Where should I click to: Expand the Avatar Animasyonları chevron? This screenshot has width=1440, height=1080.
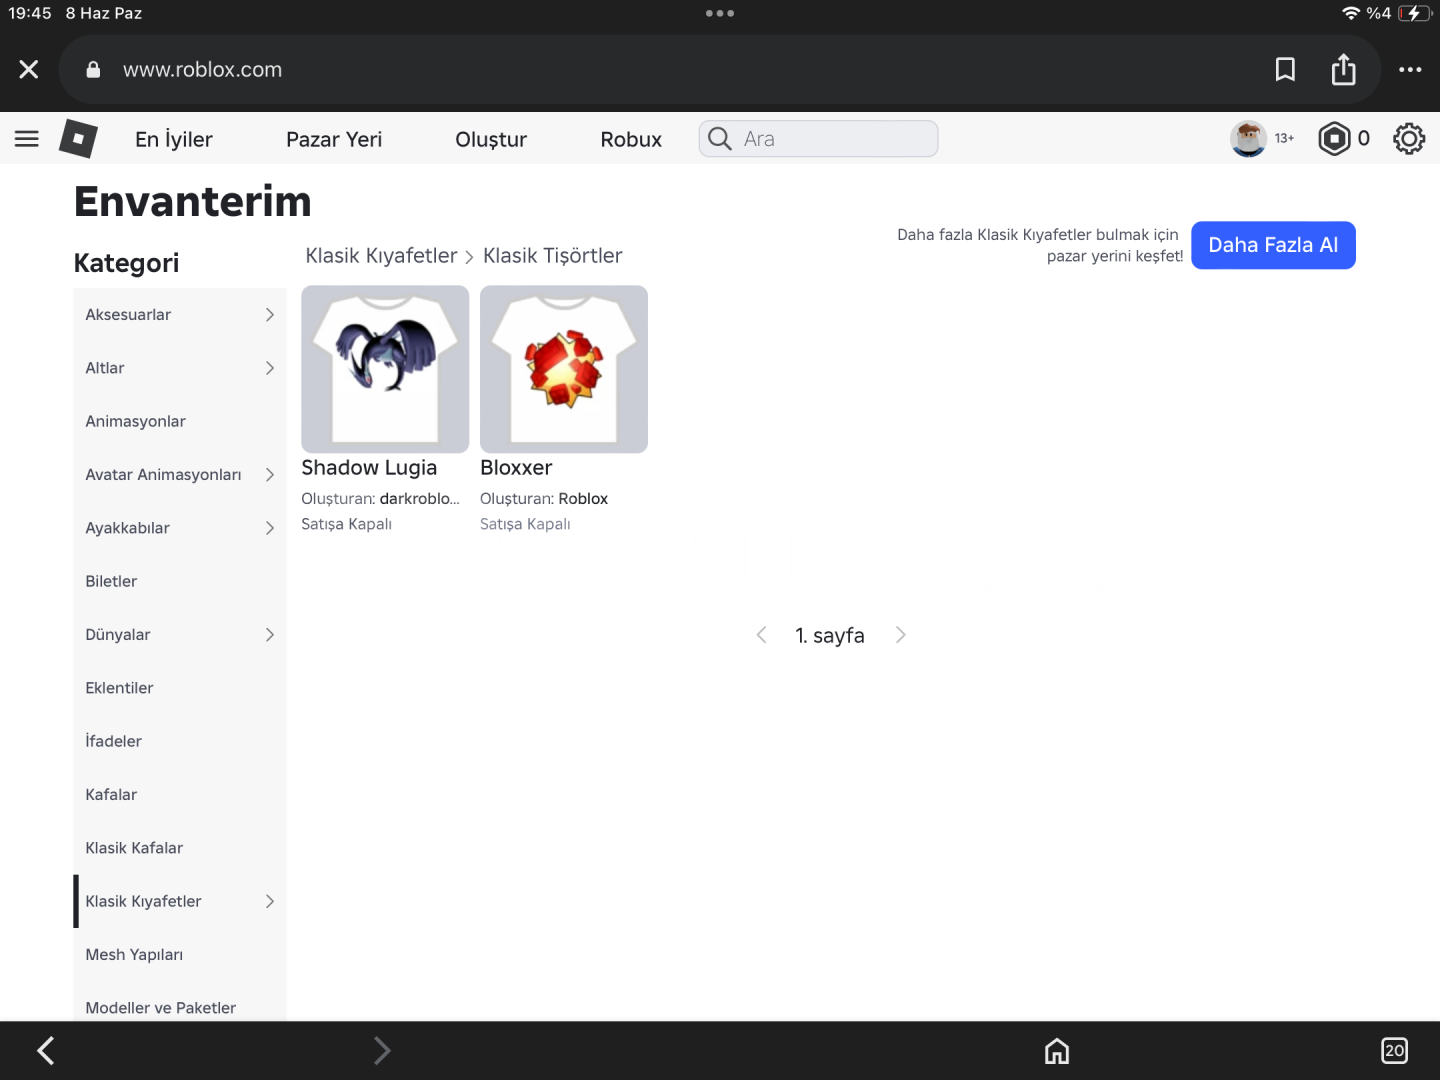tap(270, 475)
